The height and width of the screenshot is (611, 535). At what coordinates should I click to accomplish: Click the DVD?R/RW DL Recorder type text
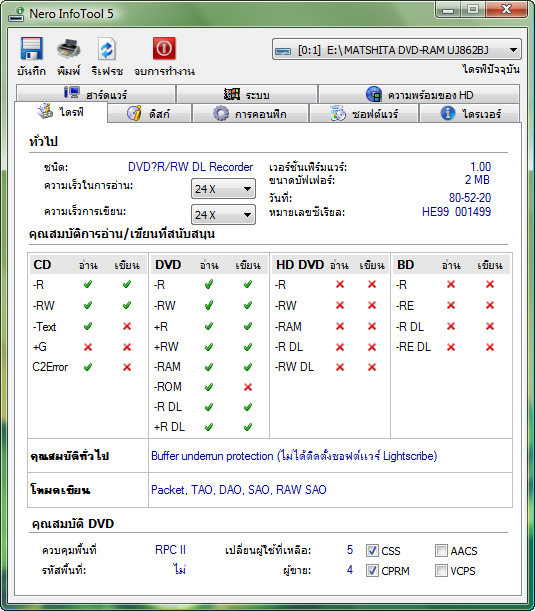click(190, 167)
